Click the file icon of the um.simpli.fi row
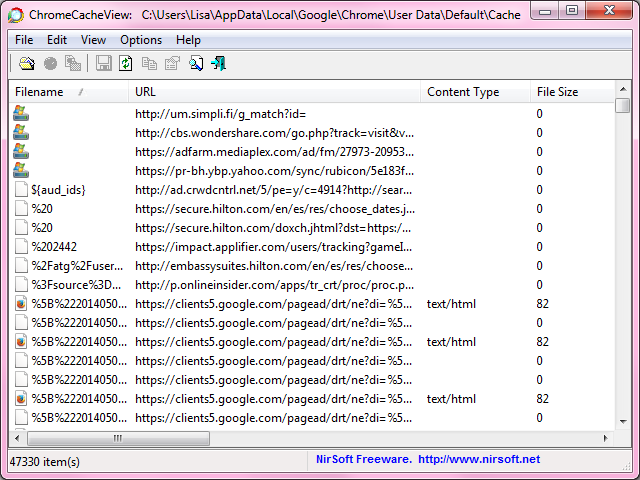 tap(21, 113)
